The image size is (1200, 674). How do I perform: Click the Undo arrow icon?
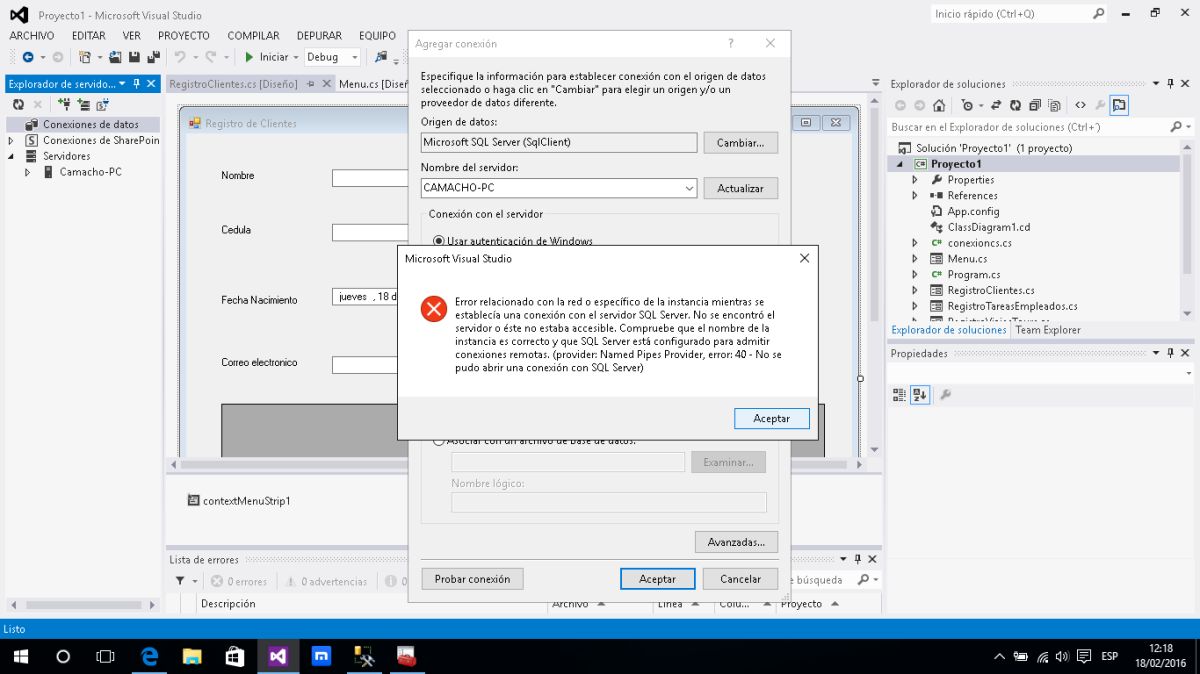180,57
